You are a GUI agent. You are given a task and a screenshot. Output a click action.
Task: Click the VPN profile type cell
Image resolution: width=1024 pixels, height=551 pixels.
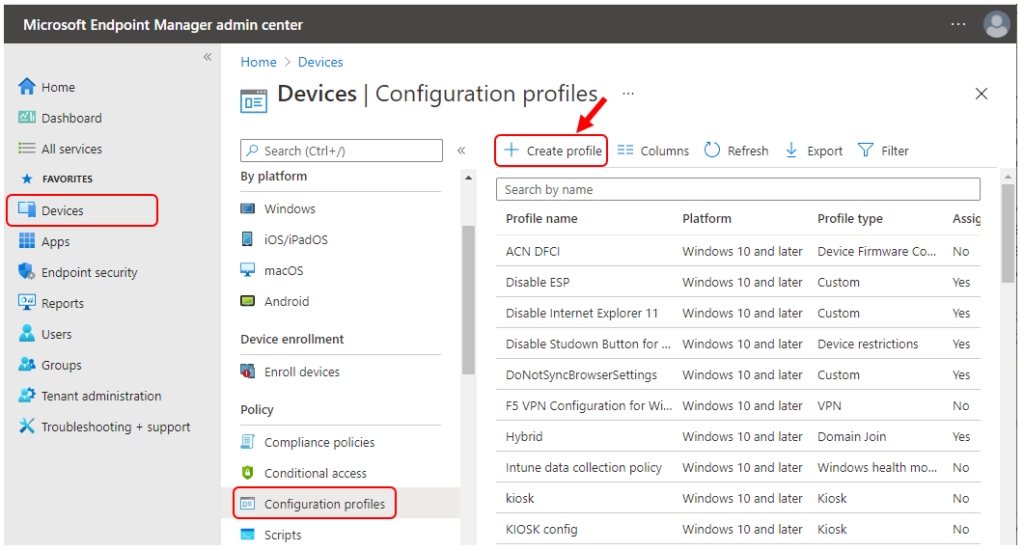(829, 405)
